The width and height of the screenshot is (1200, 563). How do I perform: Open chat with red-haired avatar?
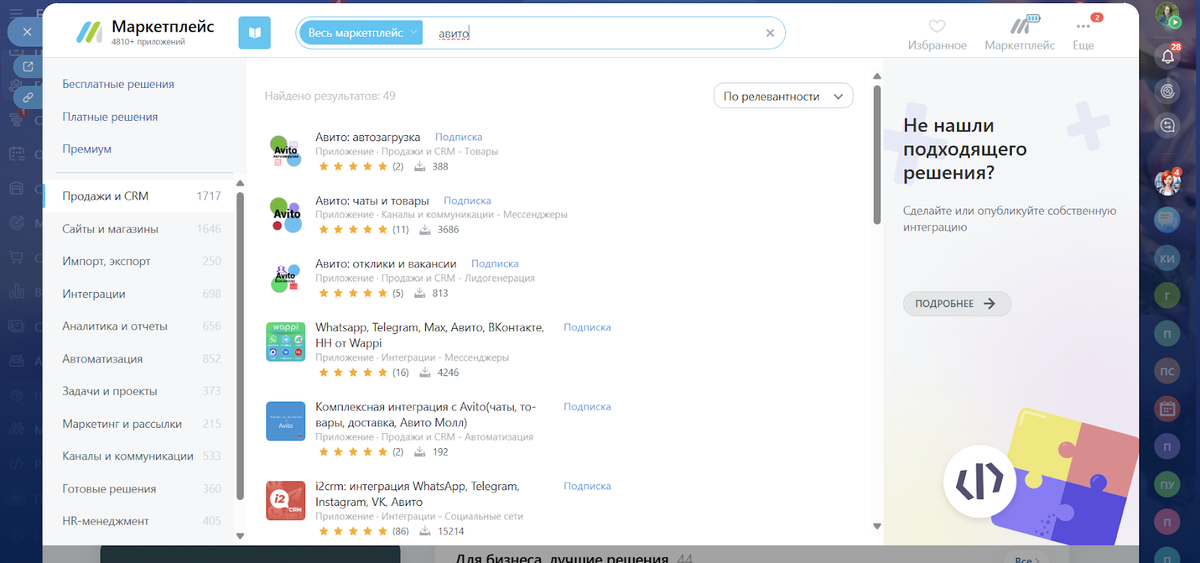click(1167, 182)
